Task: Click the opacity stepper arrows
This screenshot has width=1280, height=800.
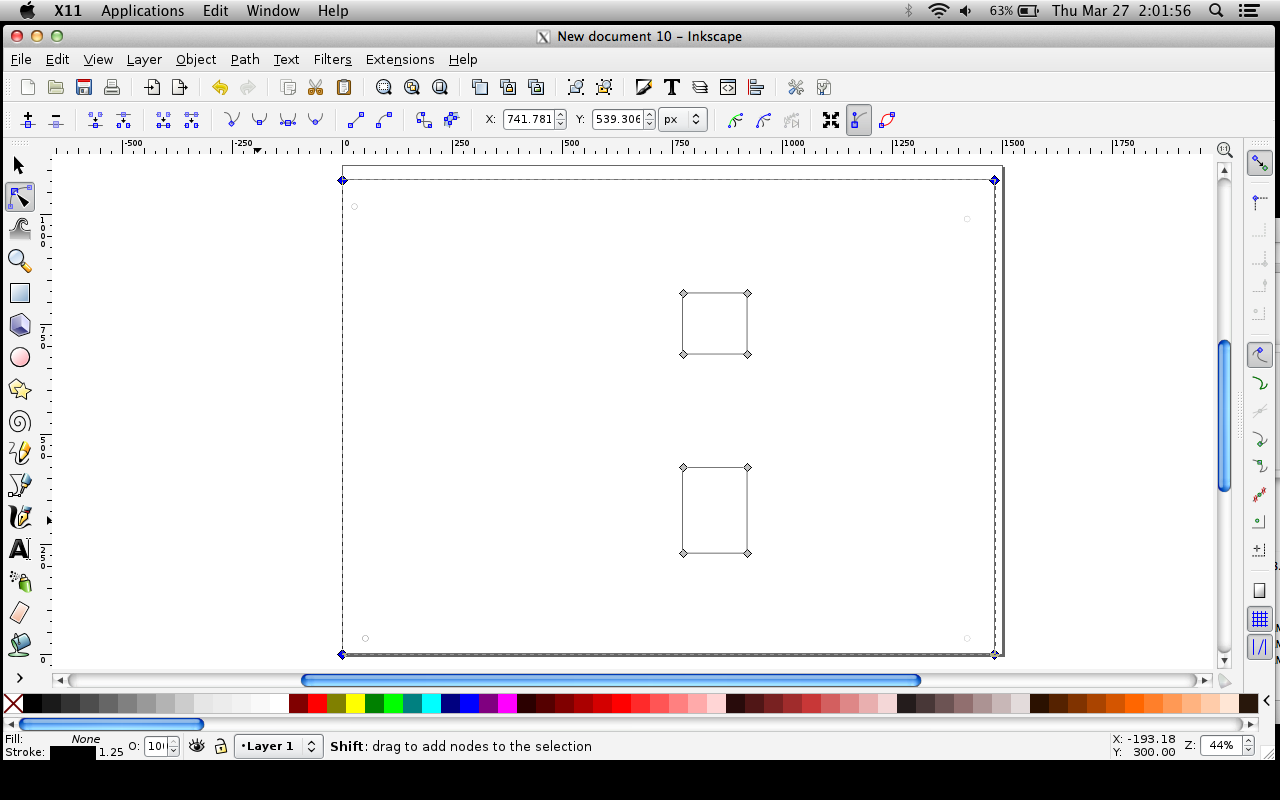Action: pyautogui.click(x=174, y=746)
